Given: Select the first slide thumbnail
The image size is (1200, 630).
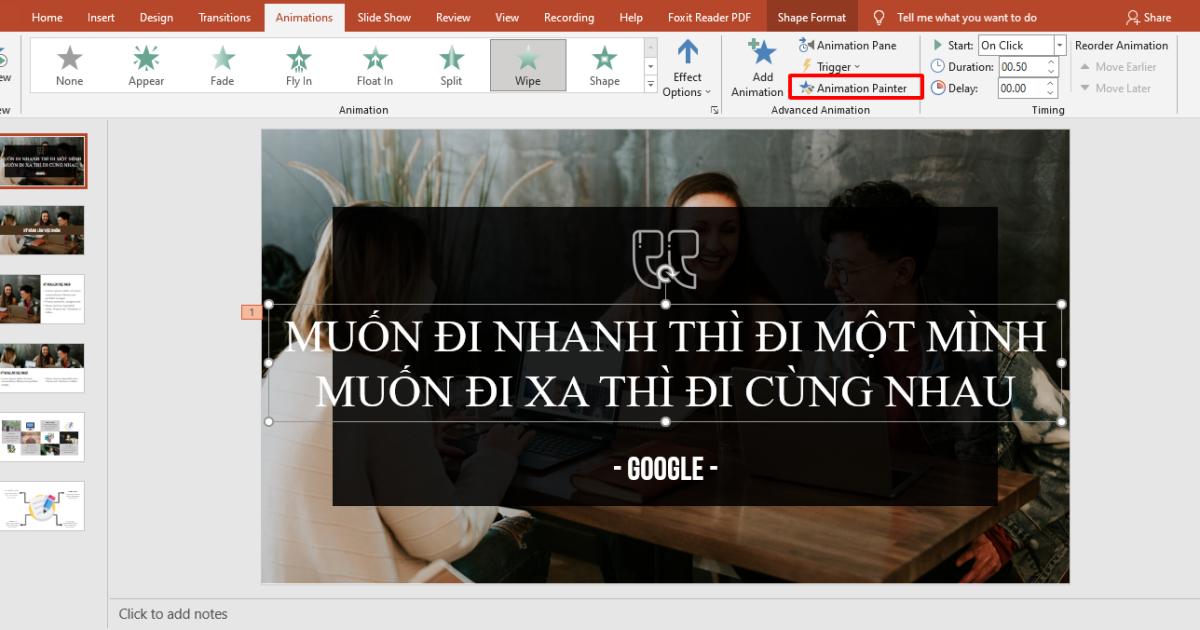Looking at the screenshot, I should [x=43, y=160].
